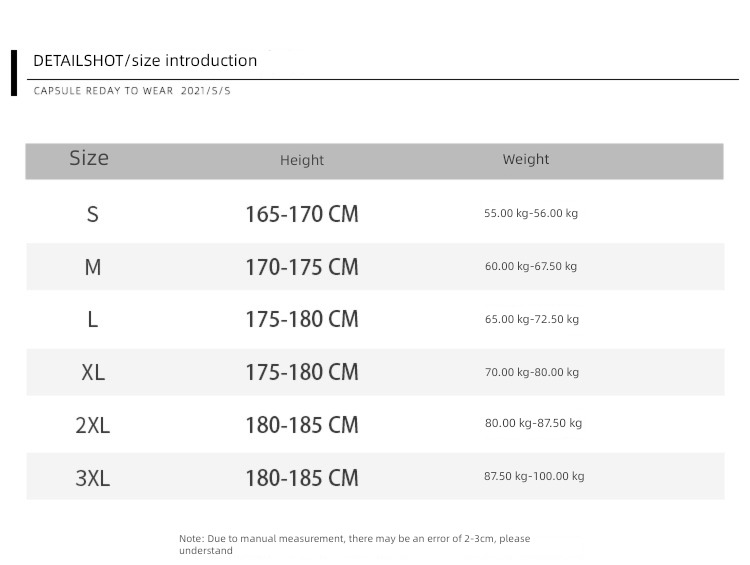Click the 170-175 CM height value
The height and width of the screenshot is (565, 750).
(x=302, y=267)
